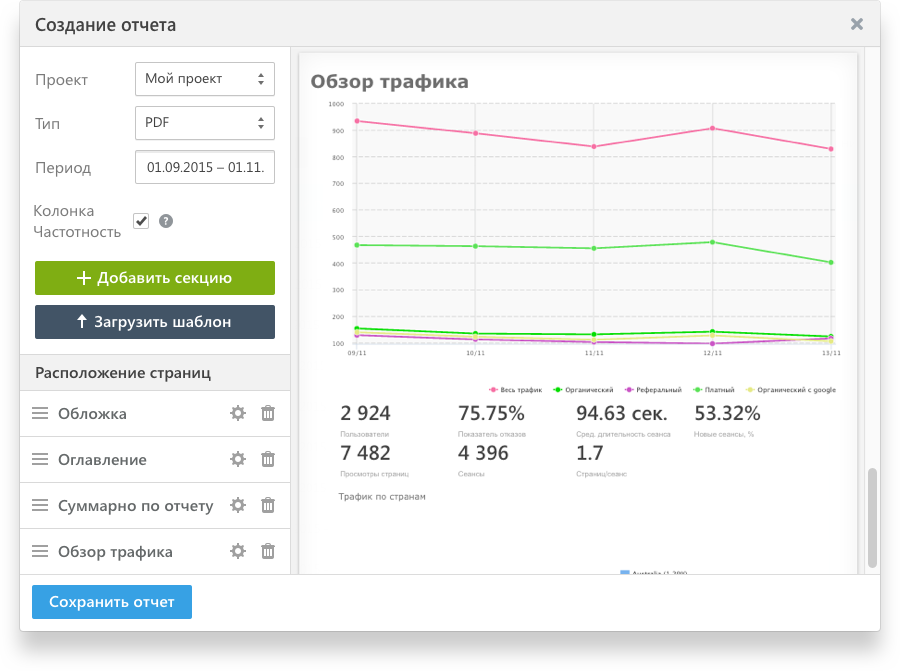Grab the drag handle of Суммарно по отчету

40,505
